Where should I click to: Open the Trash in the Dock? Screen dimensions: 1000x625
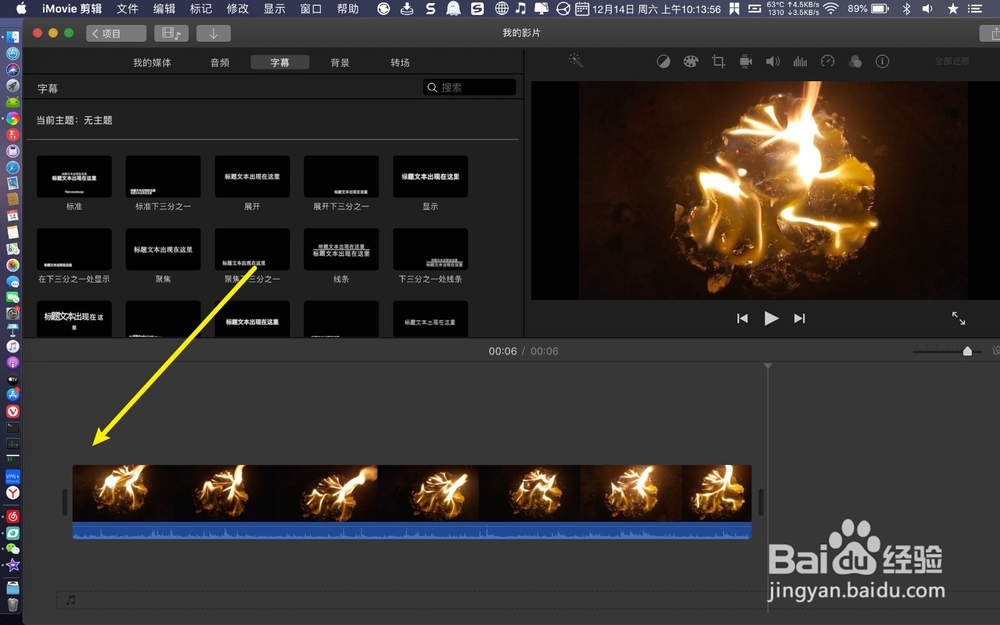click(13, 604)
